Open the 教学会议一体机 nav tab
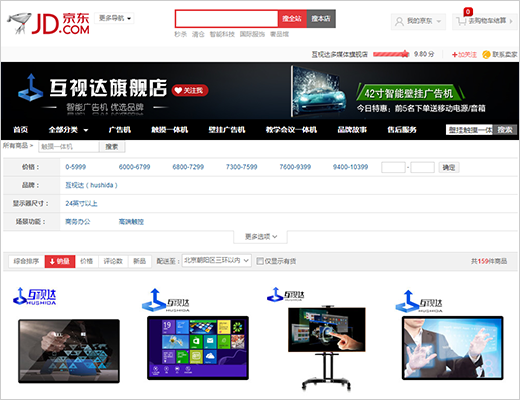Screen dimensions: 520x400 (x=291, y=130)
